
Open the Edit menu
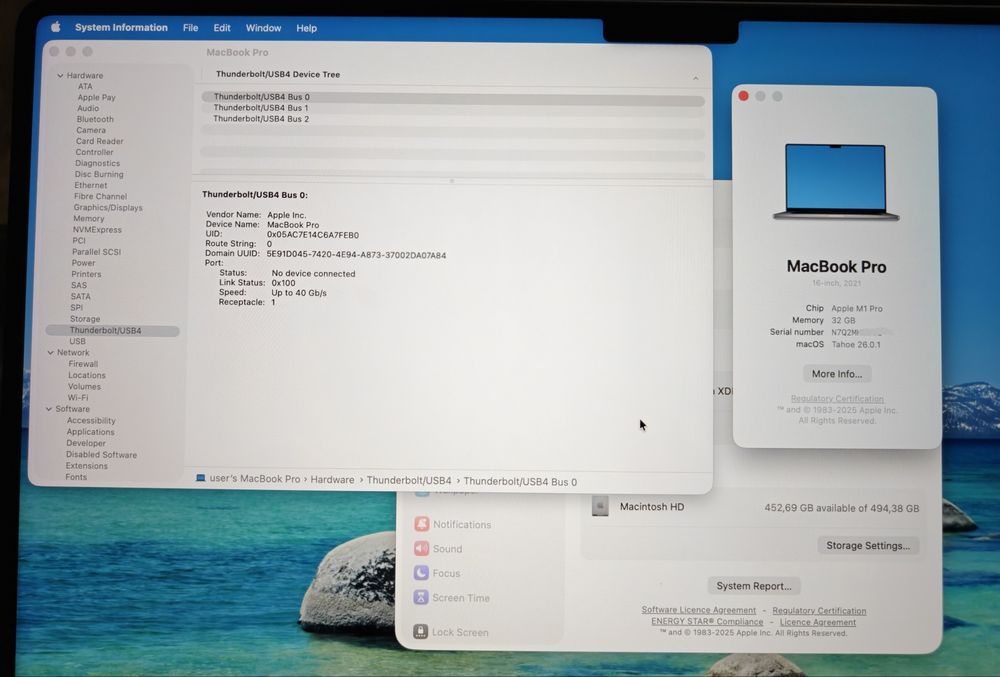pos(222,28)
